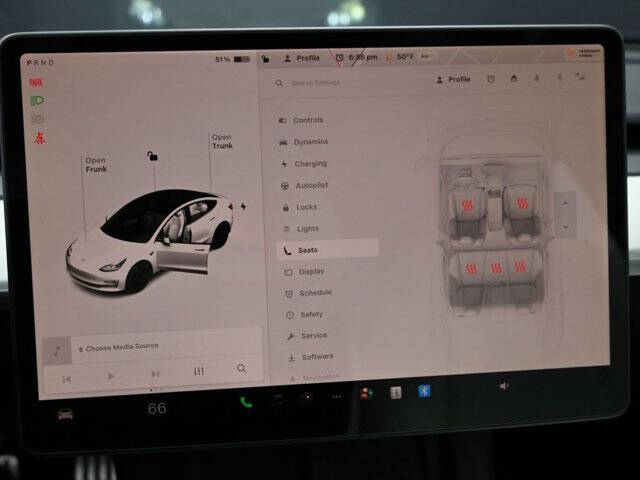Viewport: 640px width, 480px height.
Task: Toggle the front passenger seat heater
Action: pos(522,203)
